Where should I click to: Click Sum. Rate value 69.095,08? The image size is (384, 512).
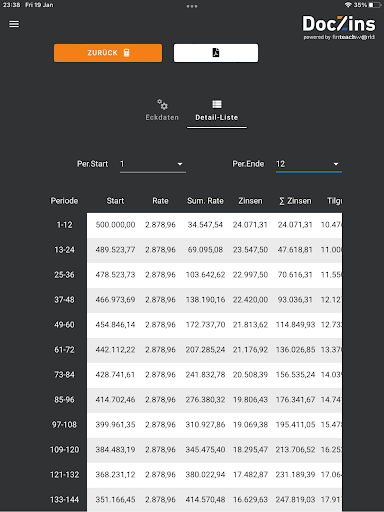click(x=205, y=250)
